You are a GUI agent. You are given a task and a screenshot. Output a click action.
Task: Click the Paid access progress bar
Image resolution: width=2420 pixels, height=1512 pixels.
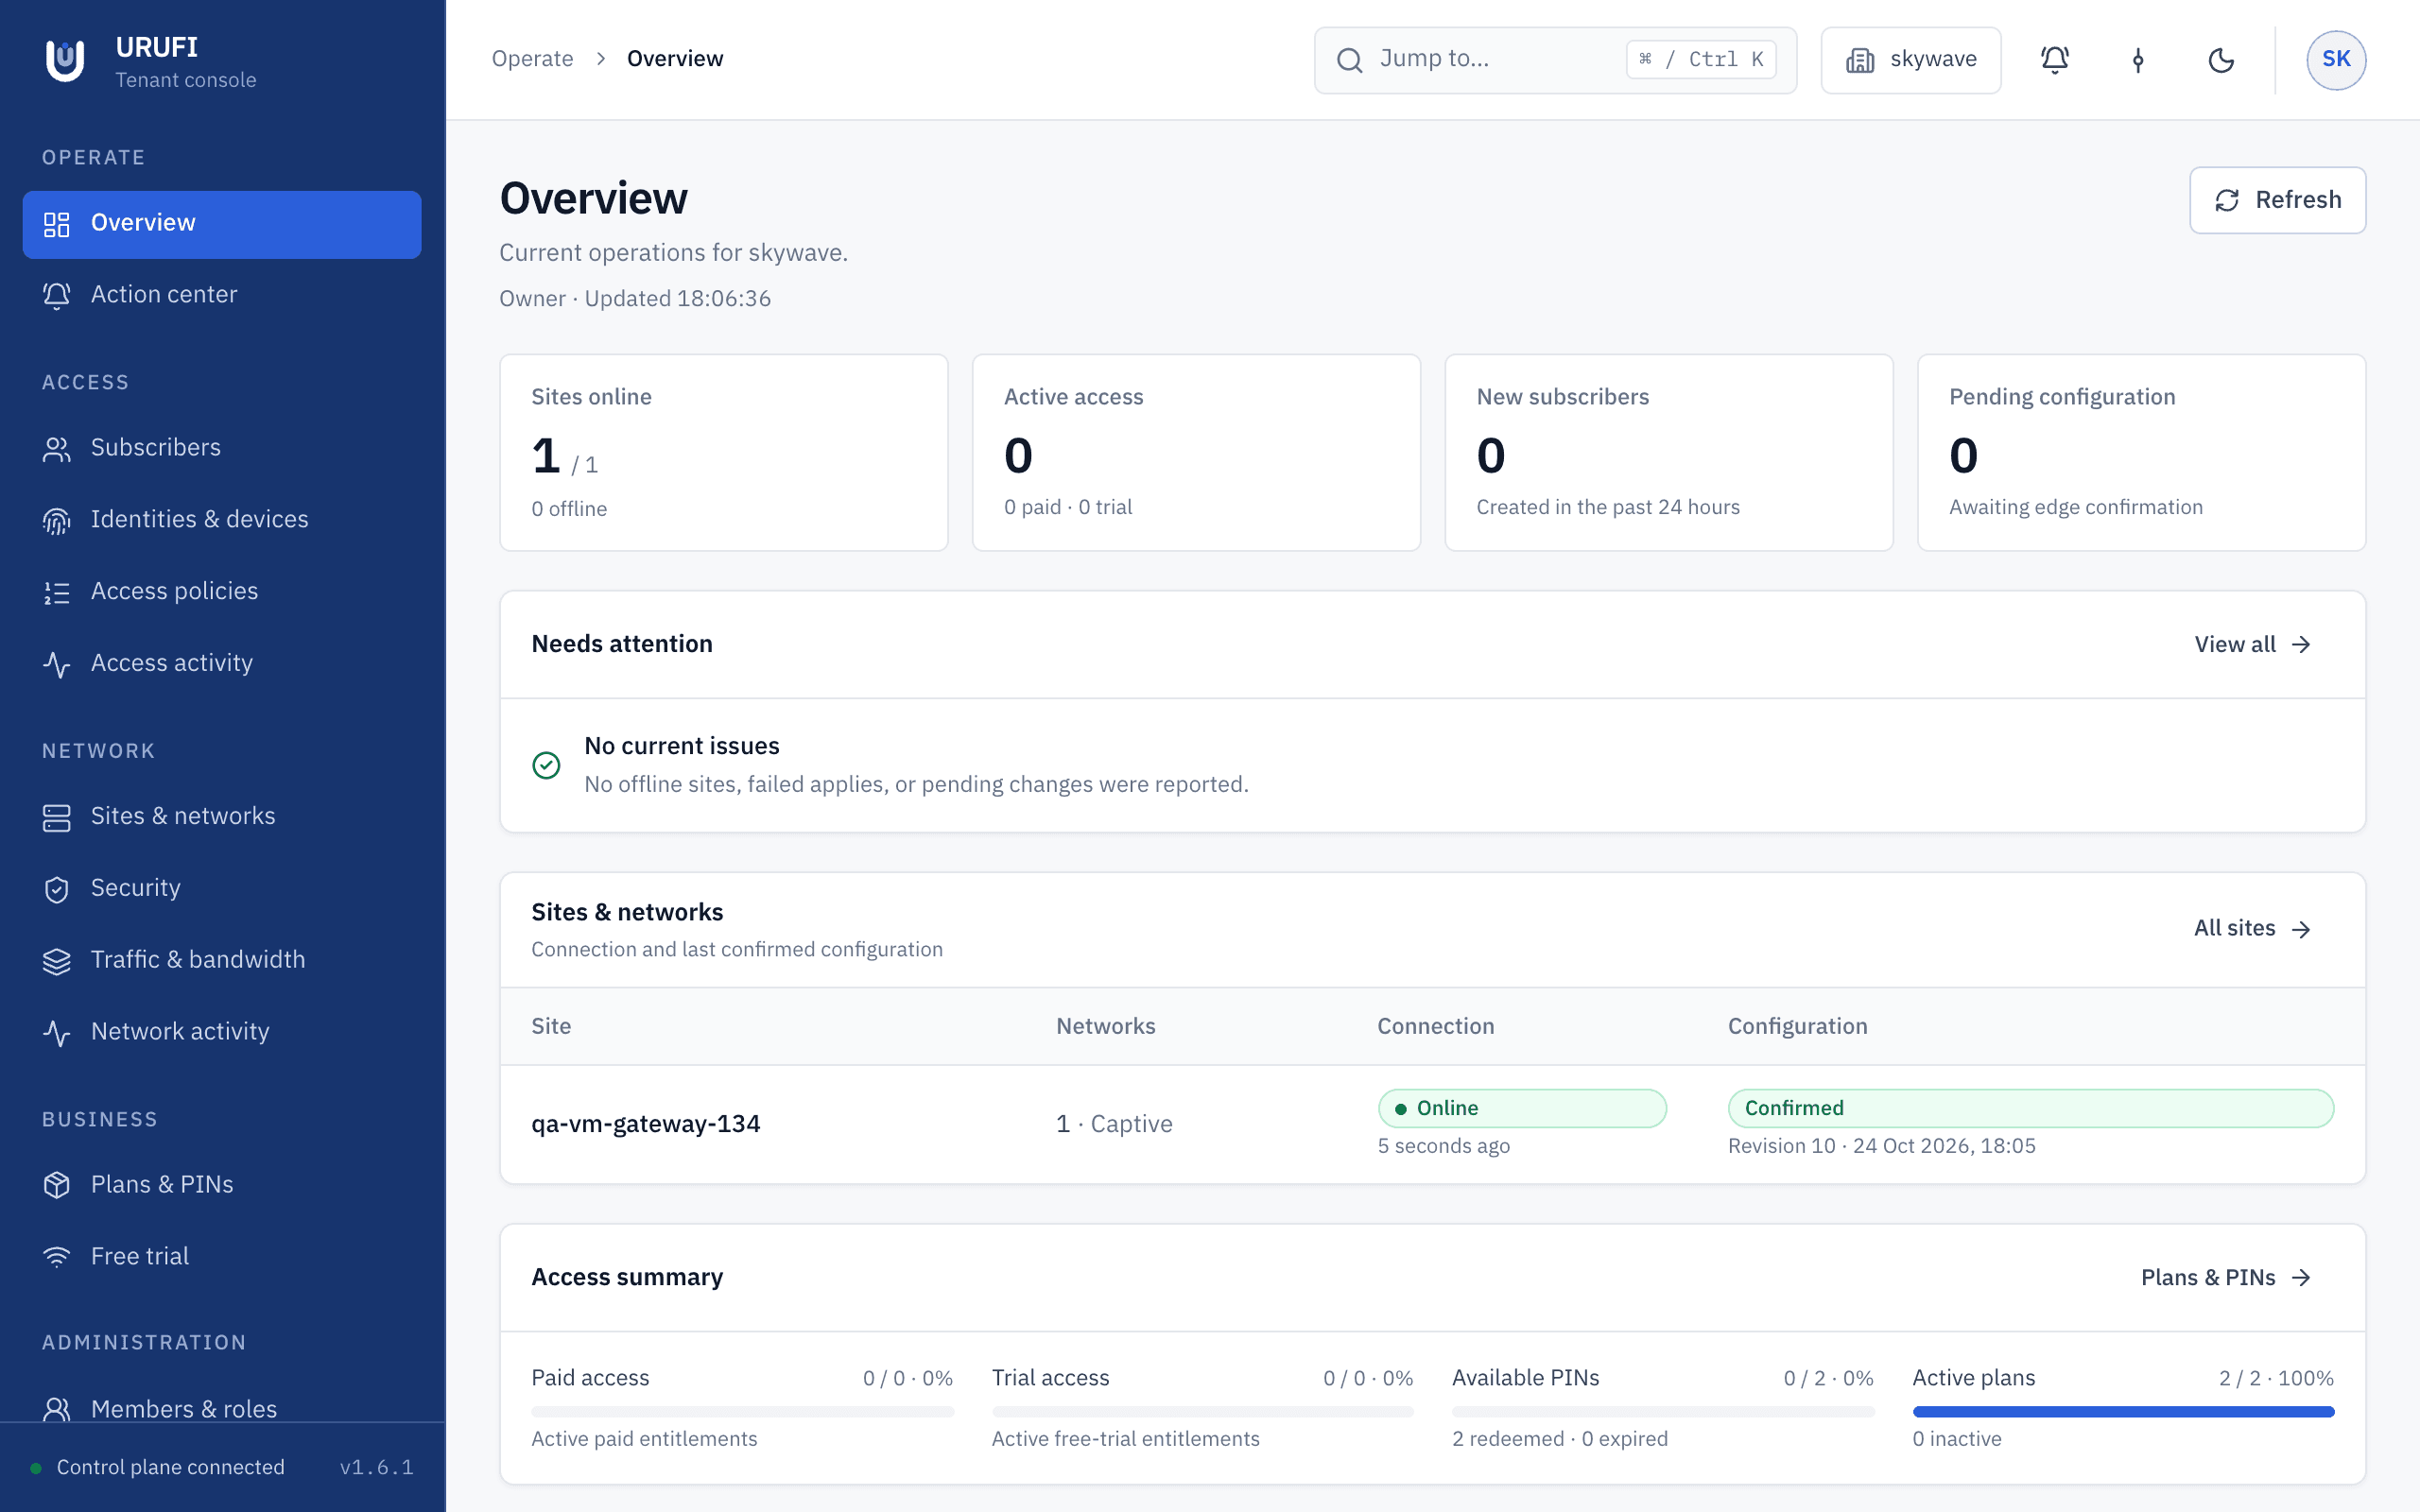click(742, 1412)
